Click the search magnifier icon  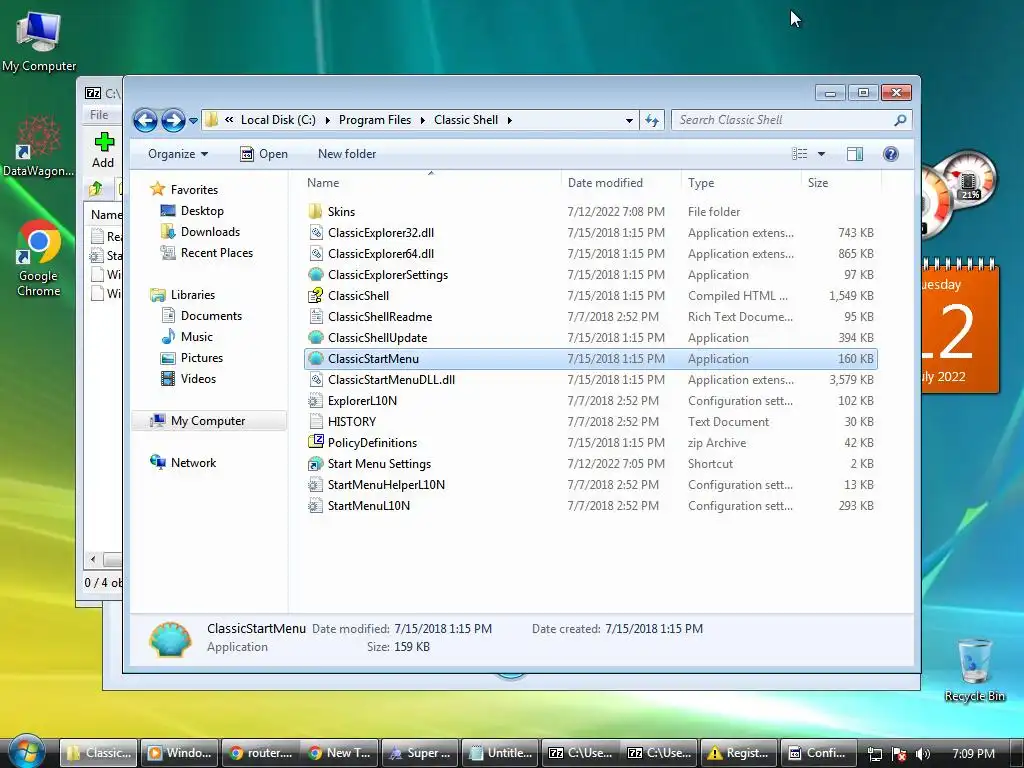(x=900, y=120)
